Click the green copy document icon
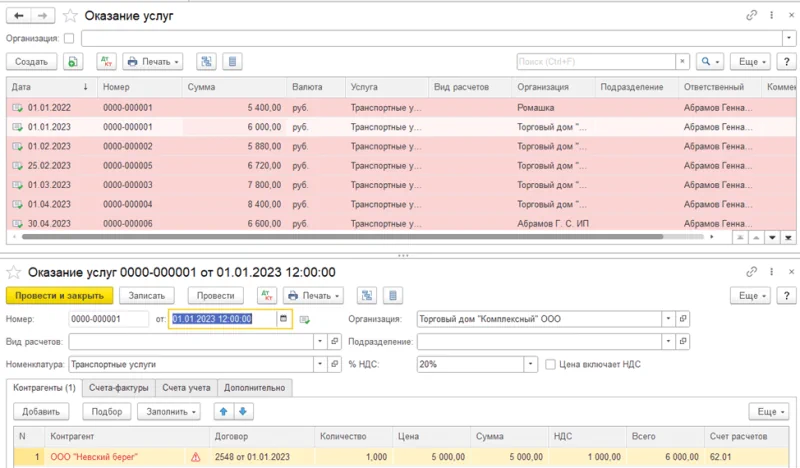The width and height of the screenshot is (800, 468). [74, 62]
